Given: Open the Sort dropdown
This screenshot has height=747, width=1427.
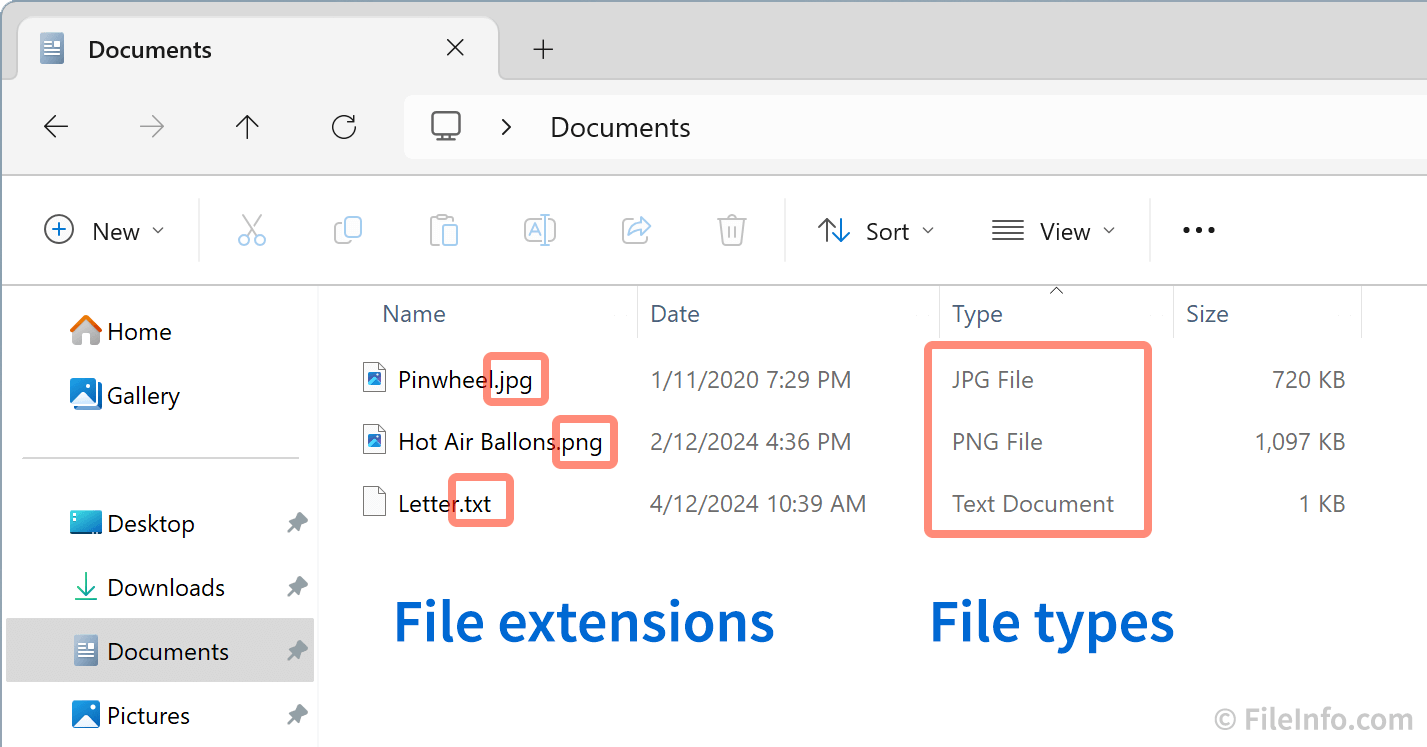Looking at the screenshot, I should click(877, 230).
